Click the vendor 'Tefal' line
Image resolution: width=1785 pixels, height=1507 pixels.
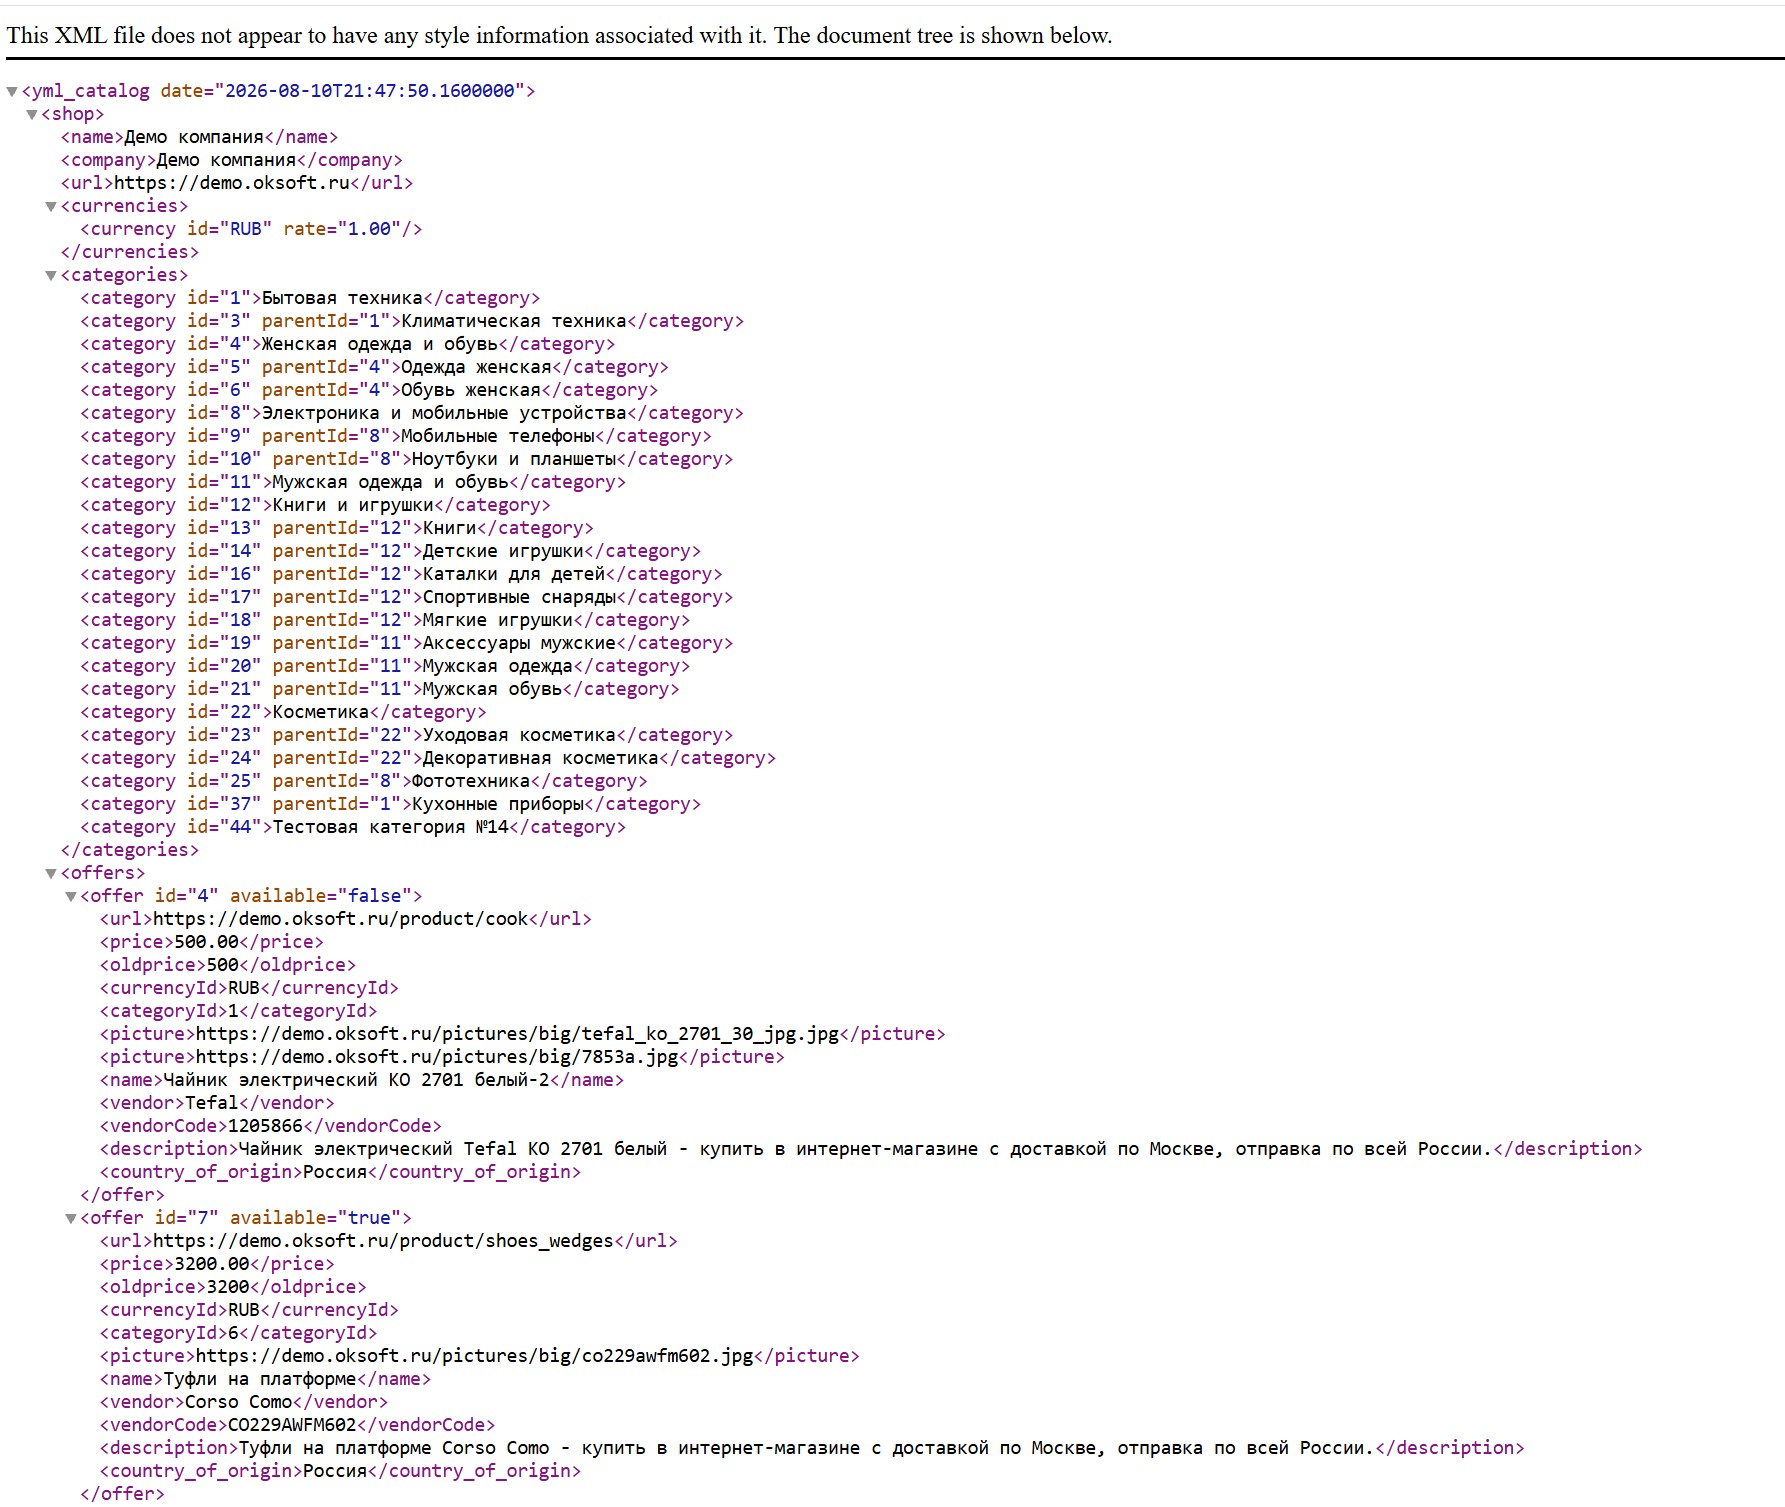217,1103
